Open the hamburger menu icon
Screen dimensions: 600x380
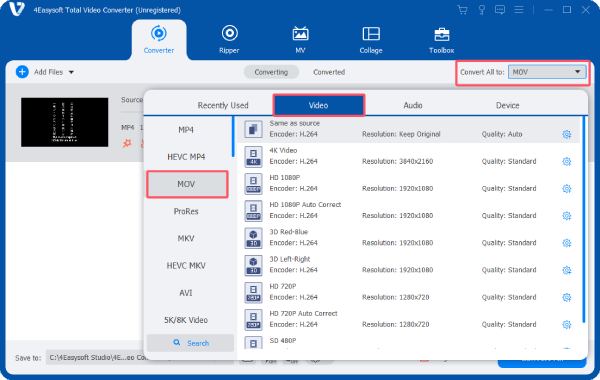(x=519, y=10)
